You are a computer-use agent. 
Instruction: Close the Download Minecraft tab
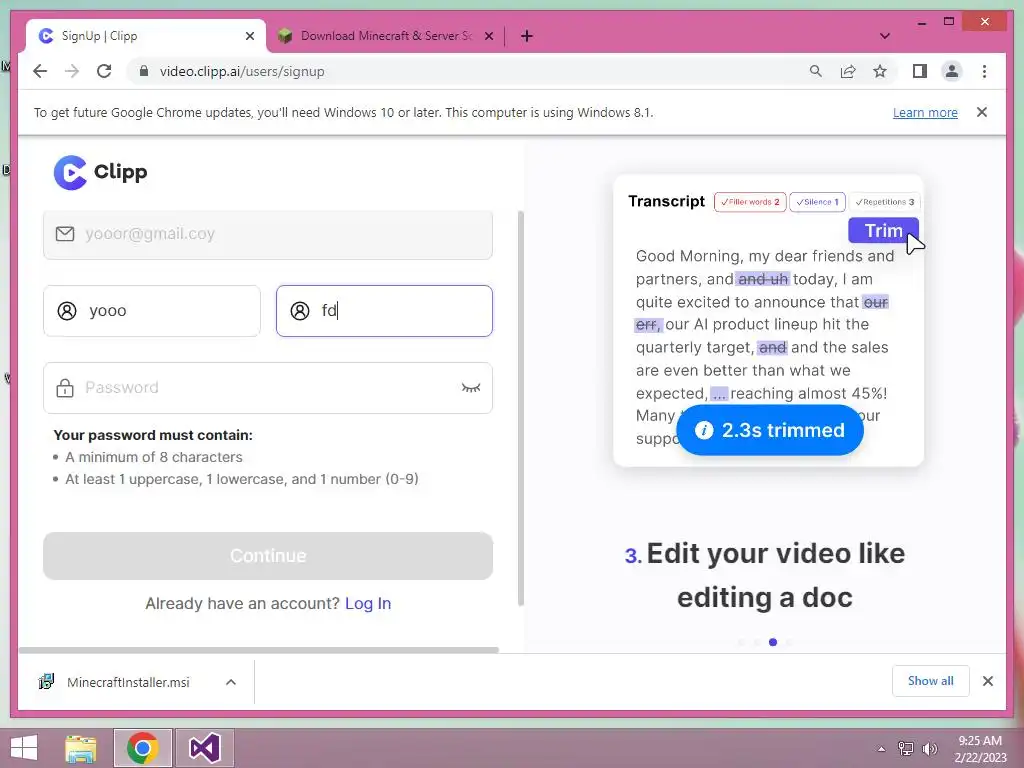pos(488,36)
